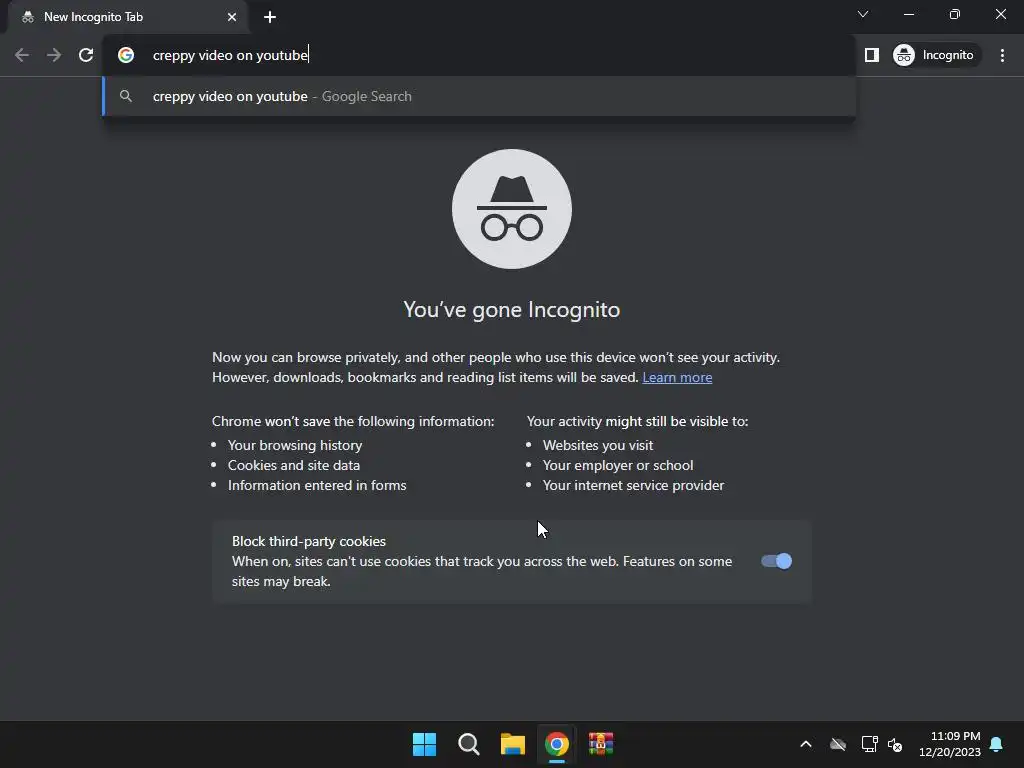
Task: Open the side panel icon
Action: pos(872,56)
